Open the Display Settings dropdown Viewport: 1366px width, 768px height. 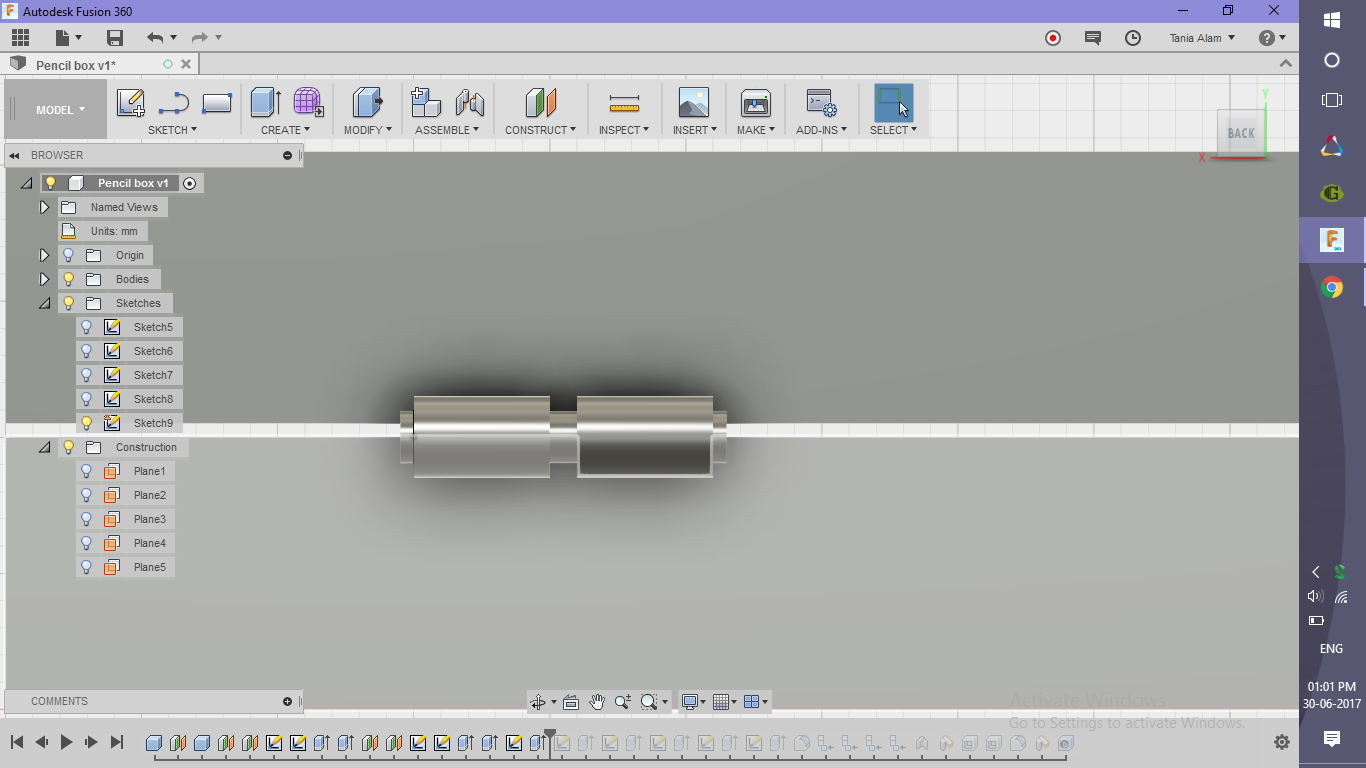point(693,702)
